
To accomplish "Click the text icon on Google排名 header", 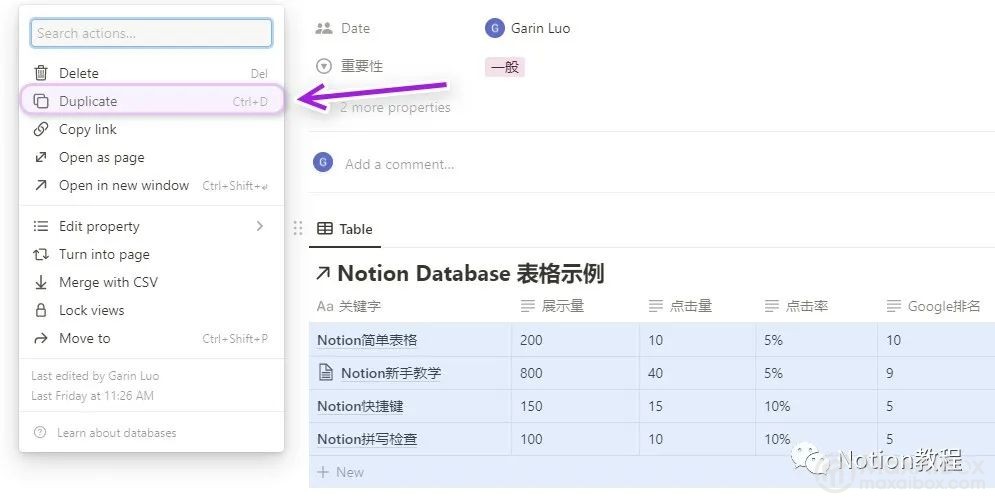I will 893,306.
